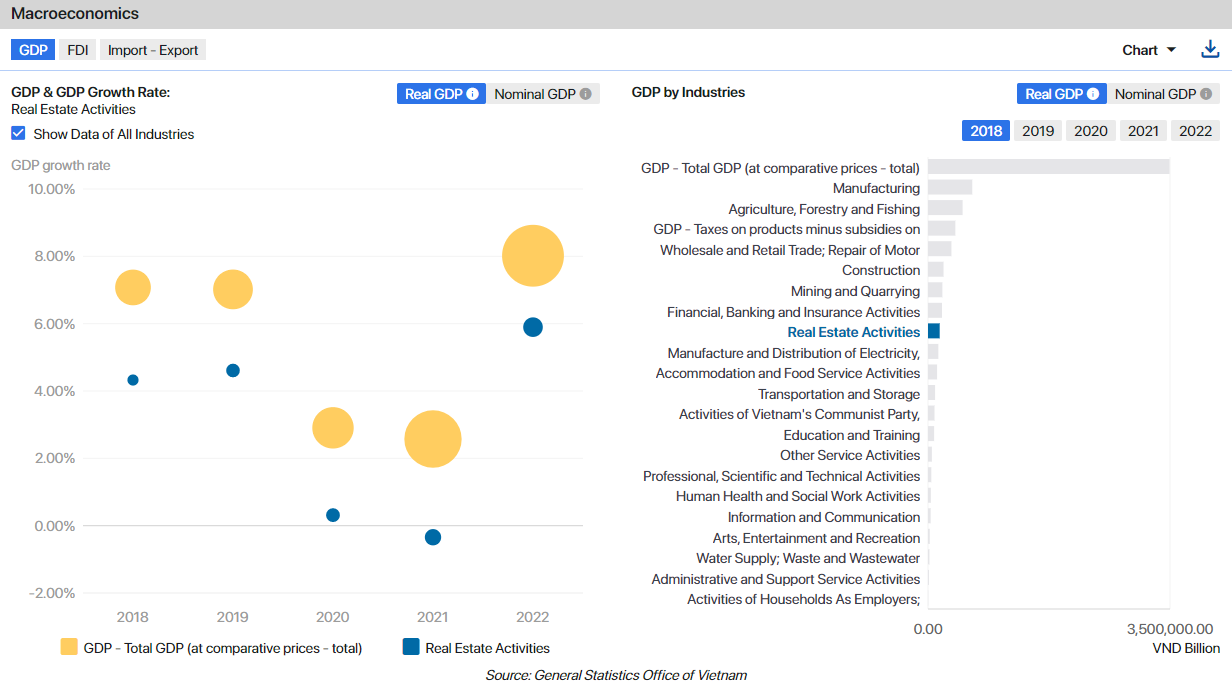Click info icon on left Nominal GDP button
This screenshot has height=689, width=1232.
coord(586,94)
